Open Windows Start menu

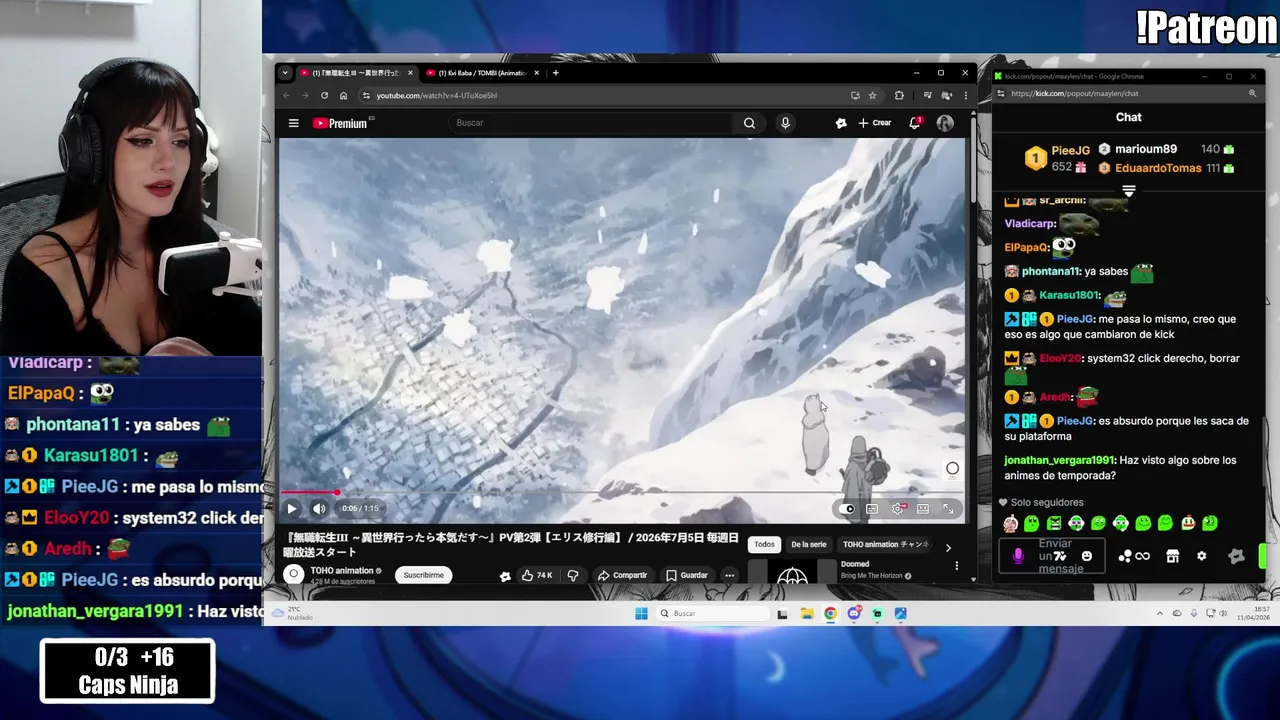tap(641, 613)
